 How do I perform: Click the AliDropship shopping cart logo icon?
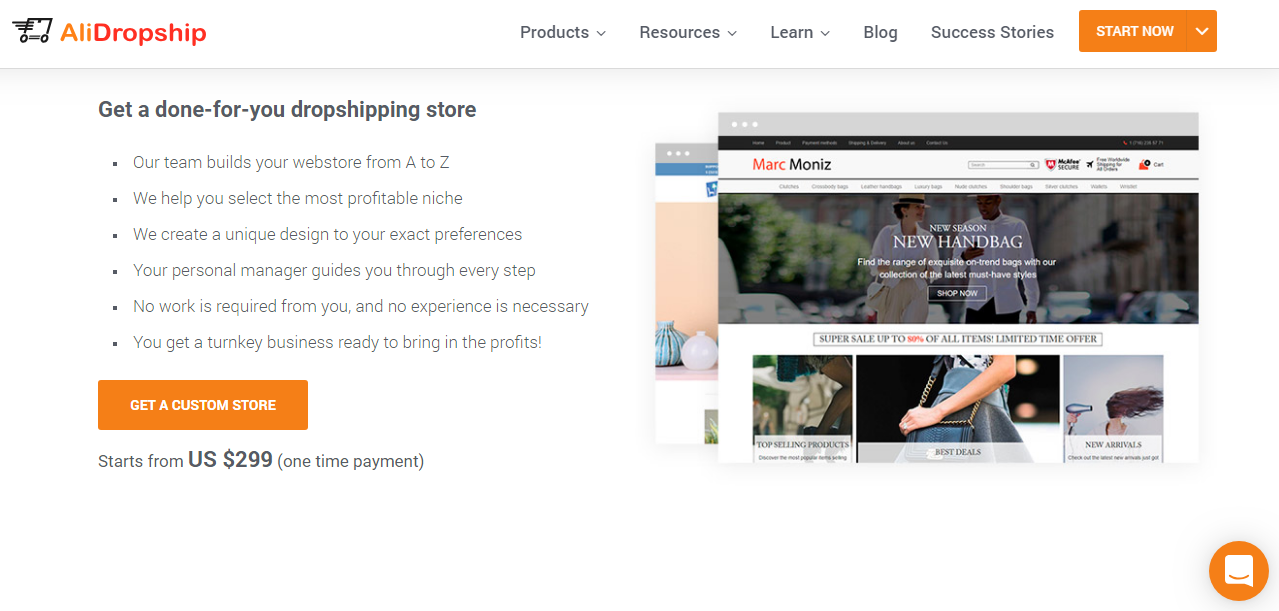tap(34, 30)
